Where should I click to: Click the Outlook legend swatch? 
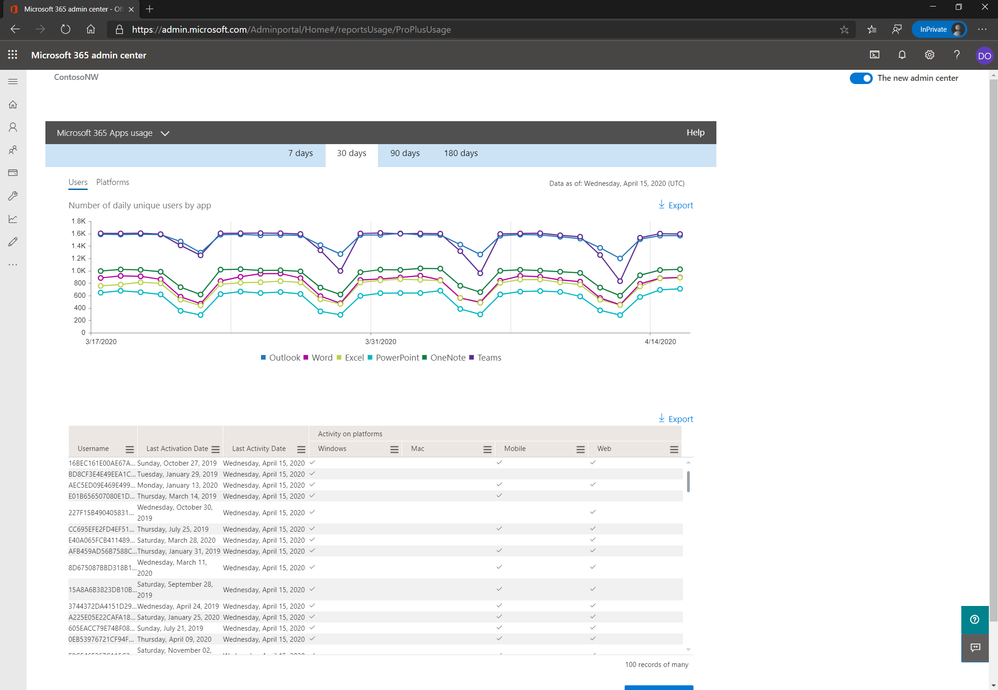[264, 358]
